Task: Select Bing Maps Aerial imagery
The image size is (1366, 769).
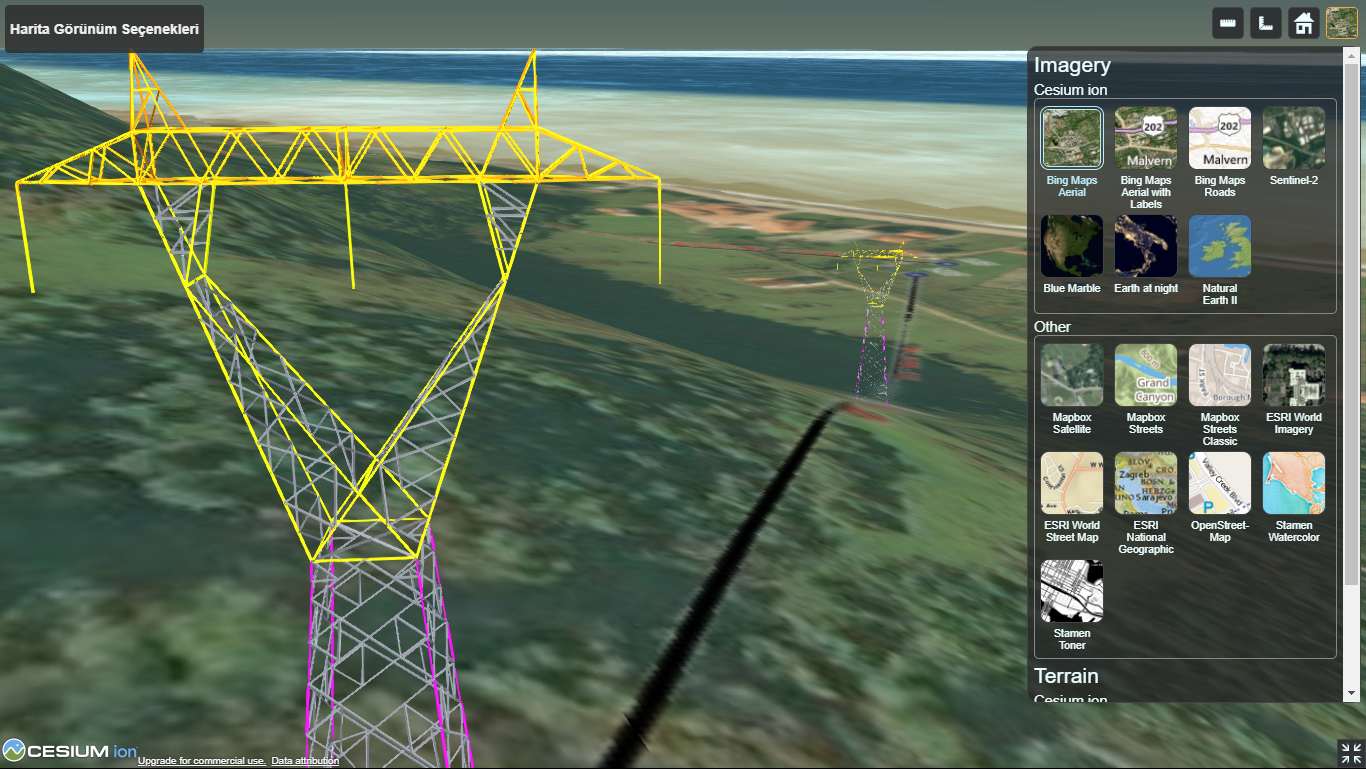Action: pos(1072,152)
